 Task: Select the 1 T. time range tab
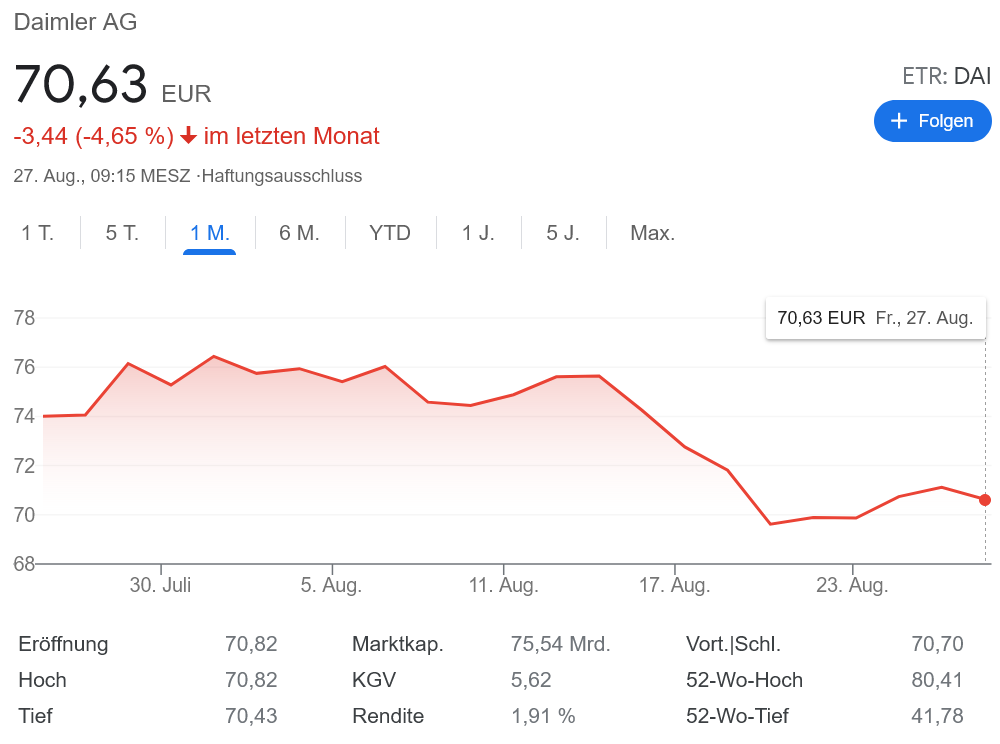tap(38, 233)
